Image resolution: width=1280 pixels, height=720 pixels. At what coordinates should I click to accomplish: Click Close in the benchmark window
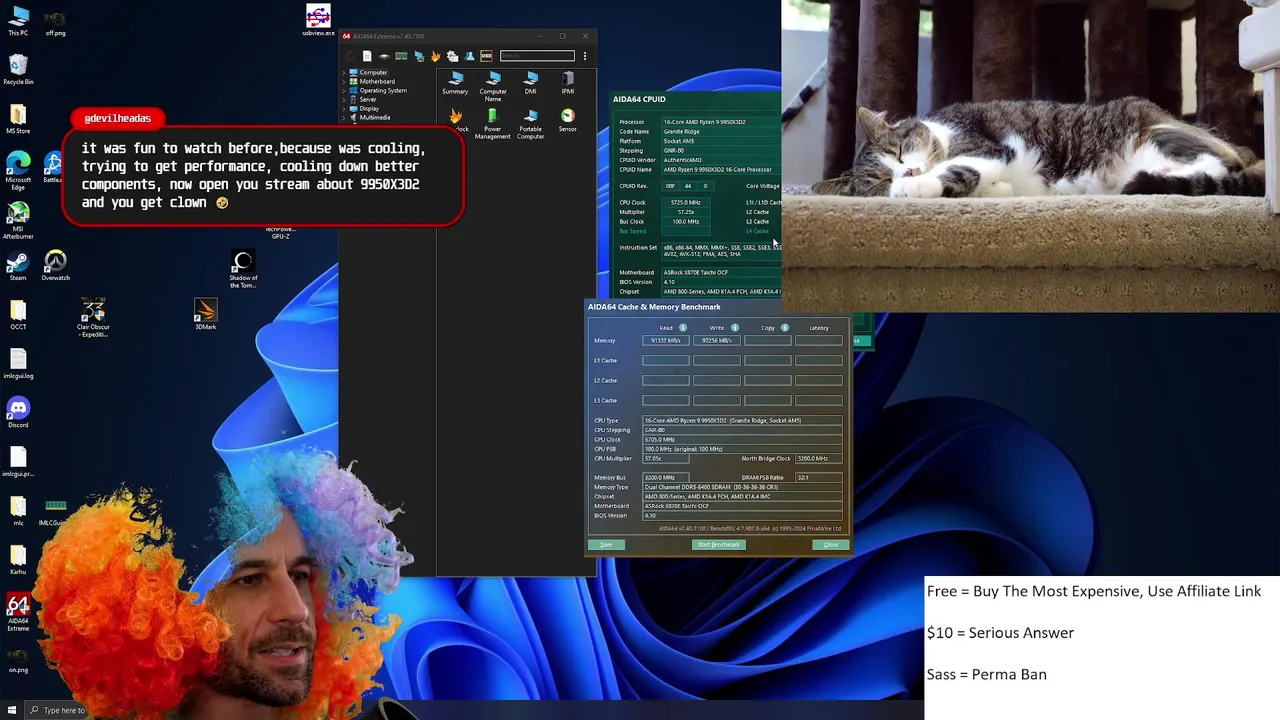pyautogui.click(x=831, y=545)
